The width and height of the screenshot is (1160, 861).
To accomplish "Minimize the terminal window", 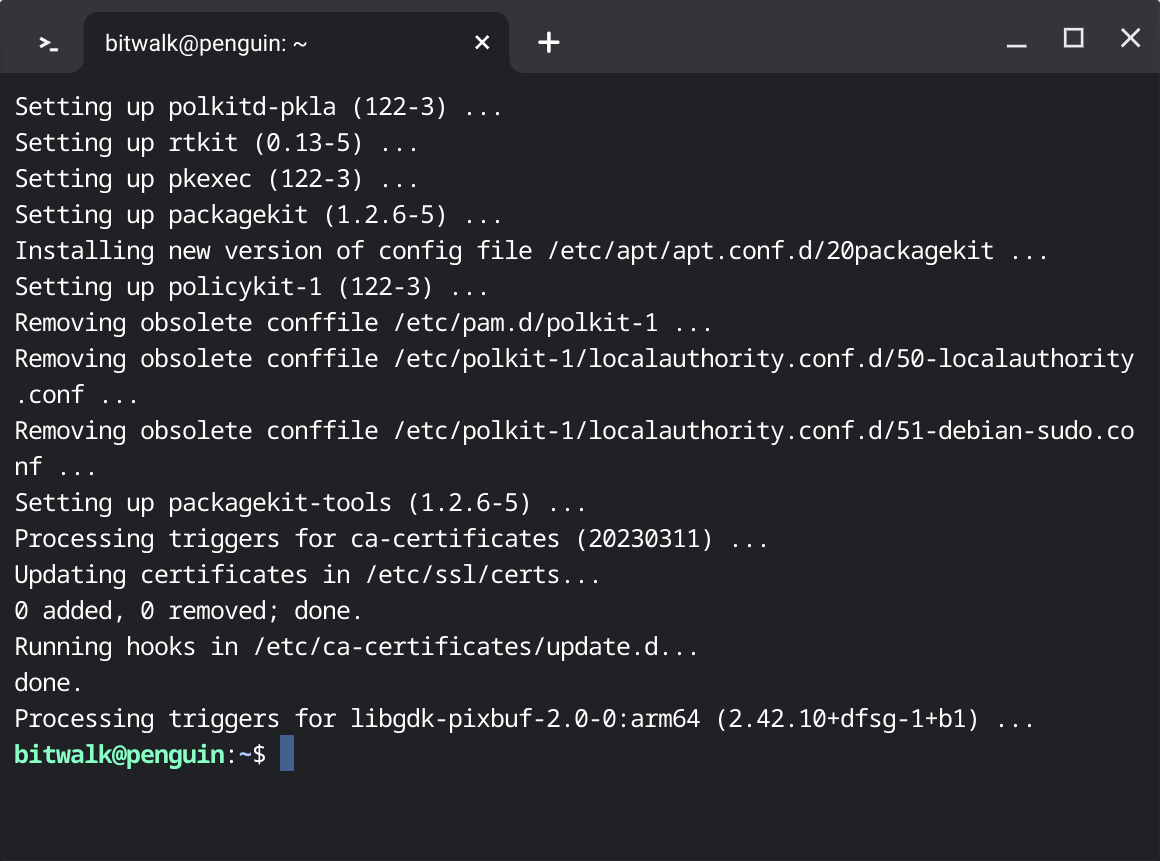I will tap(1016, 44).
